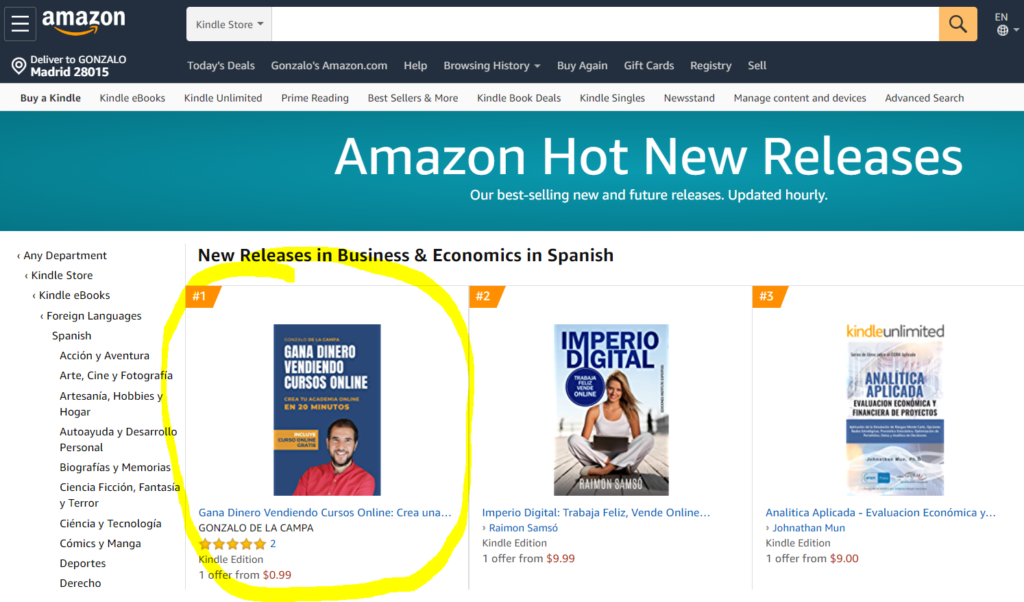Open Today's Deals link
The image size is (1024, 602).
tap(221, 66)
